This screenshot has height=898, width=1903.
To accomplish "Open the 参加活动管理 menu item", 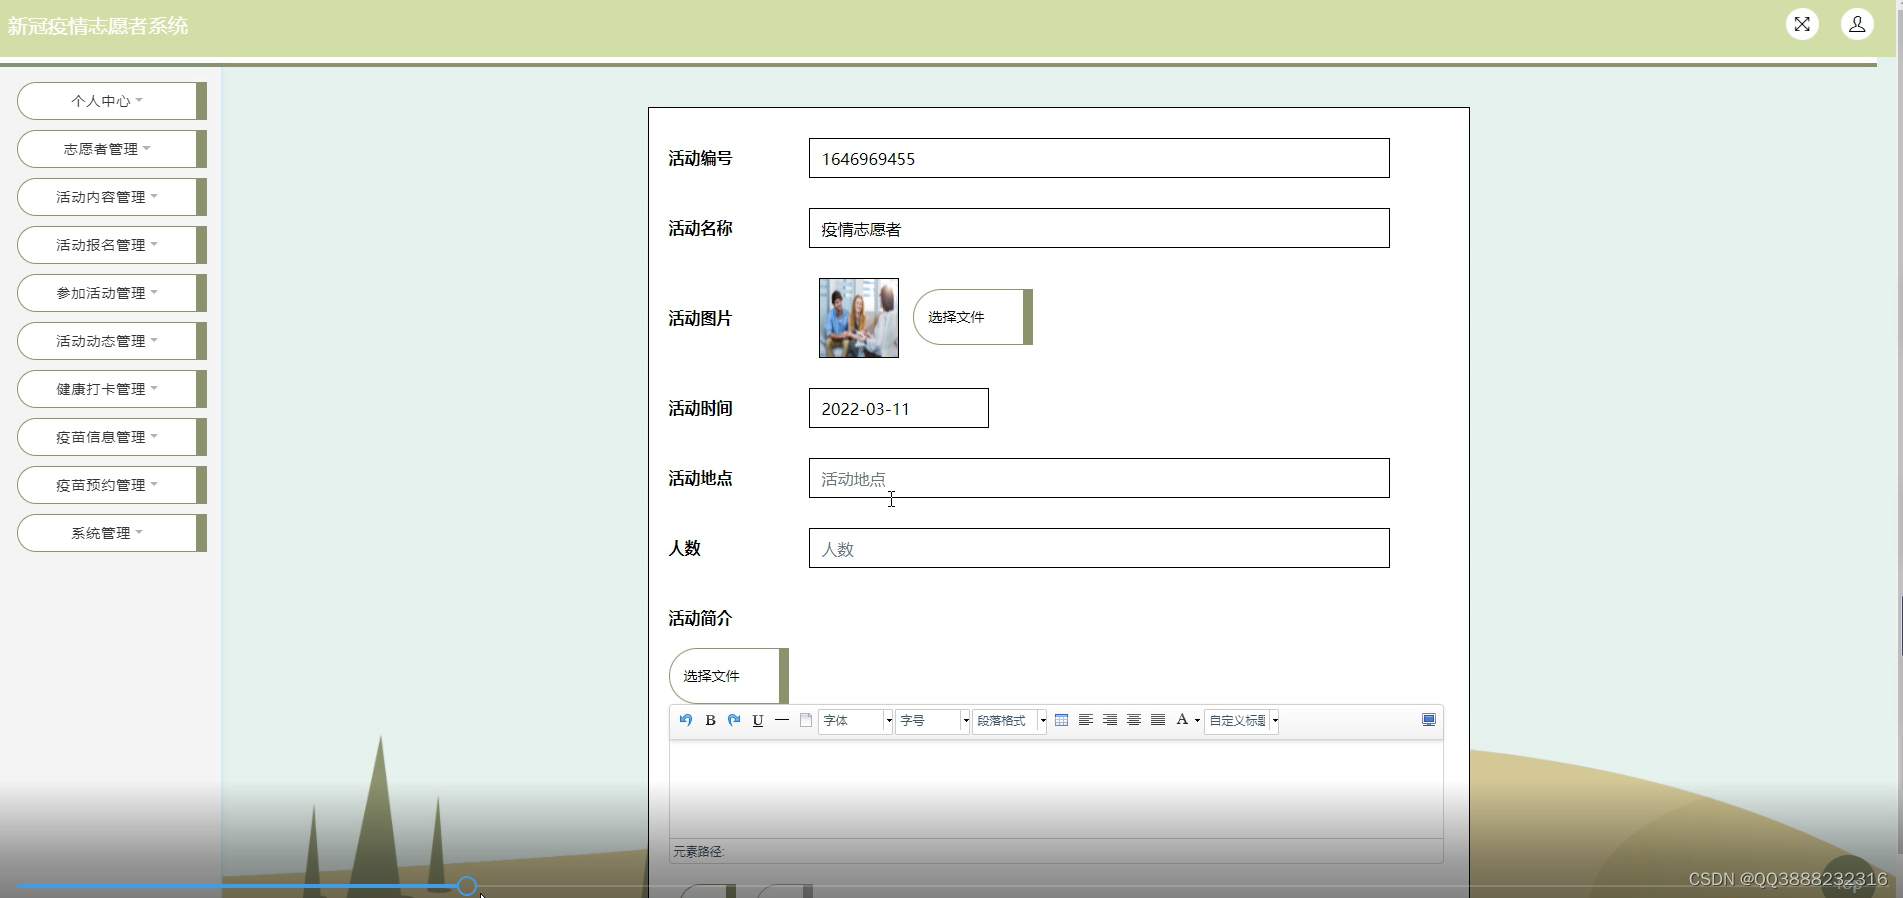I will click(x=112, y=293).
